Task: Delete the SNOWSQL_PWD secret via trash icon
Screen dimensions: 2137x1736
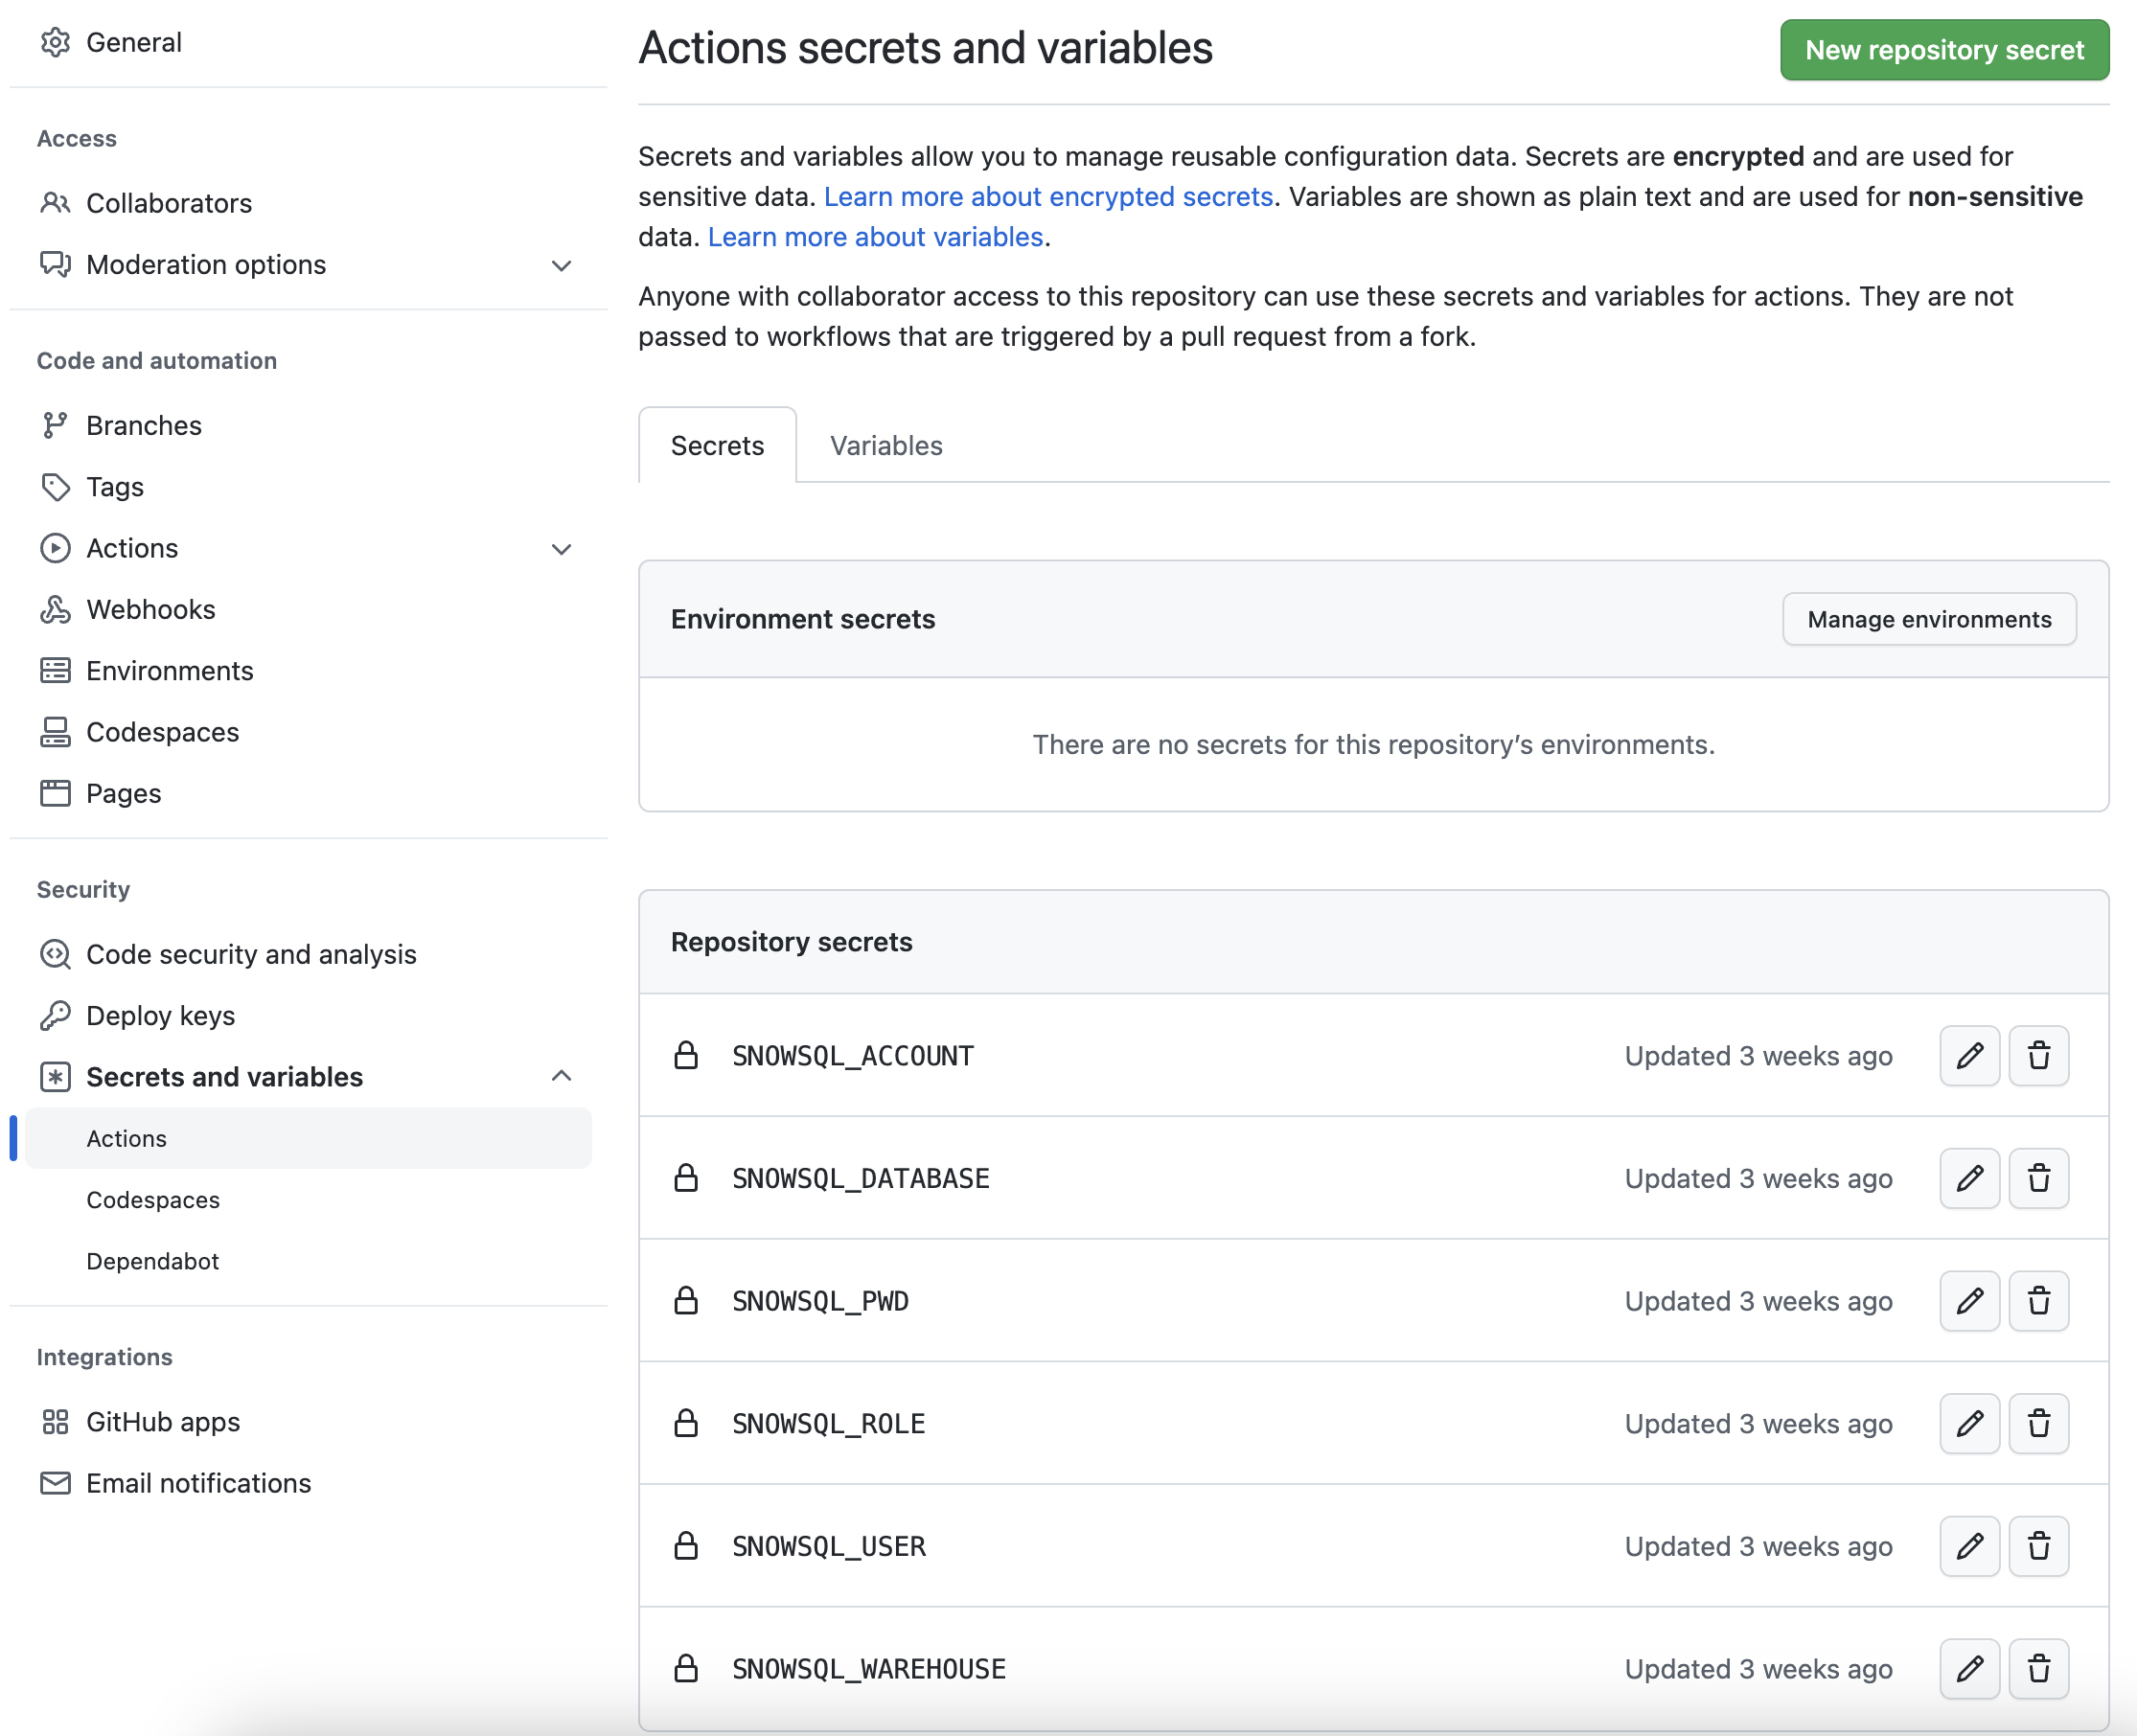Action: tap(2039, 1301)
